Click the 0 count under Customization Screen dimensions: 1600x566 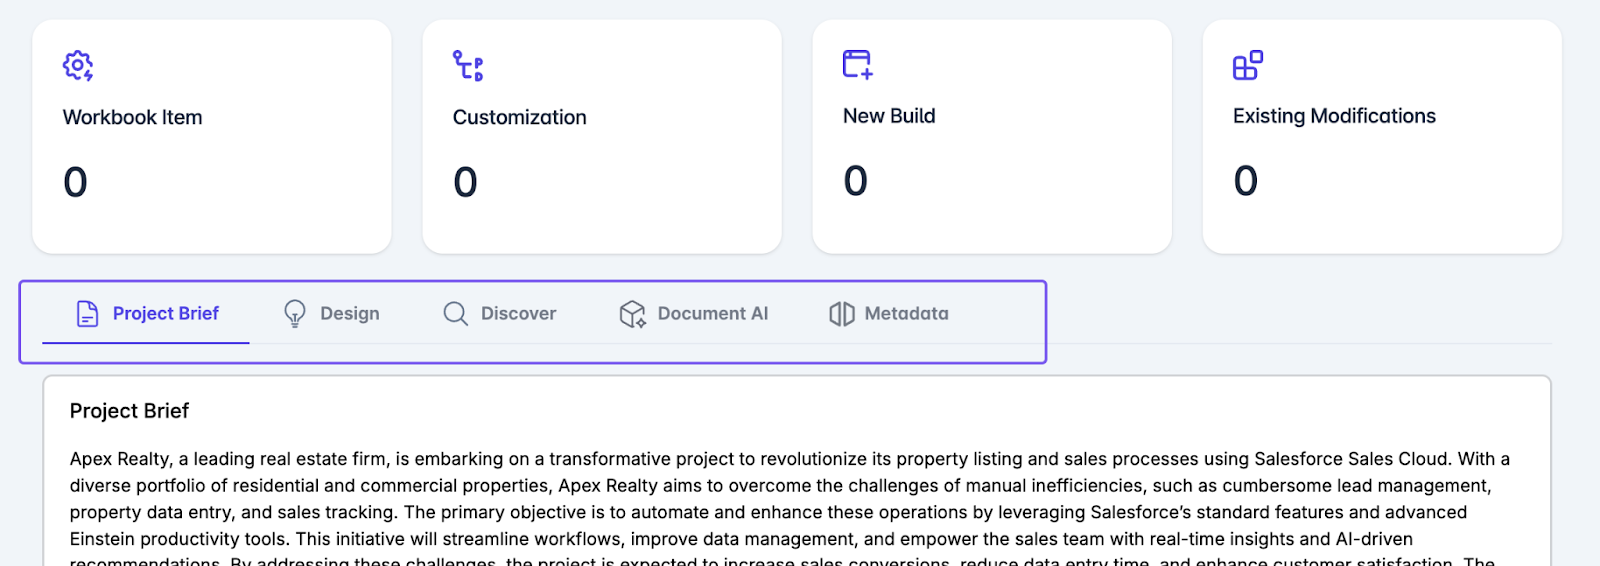[465, 182]
